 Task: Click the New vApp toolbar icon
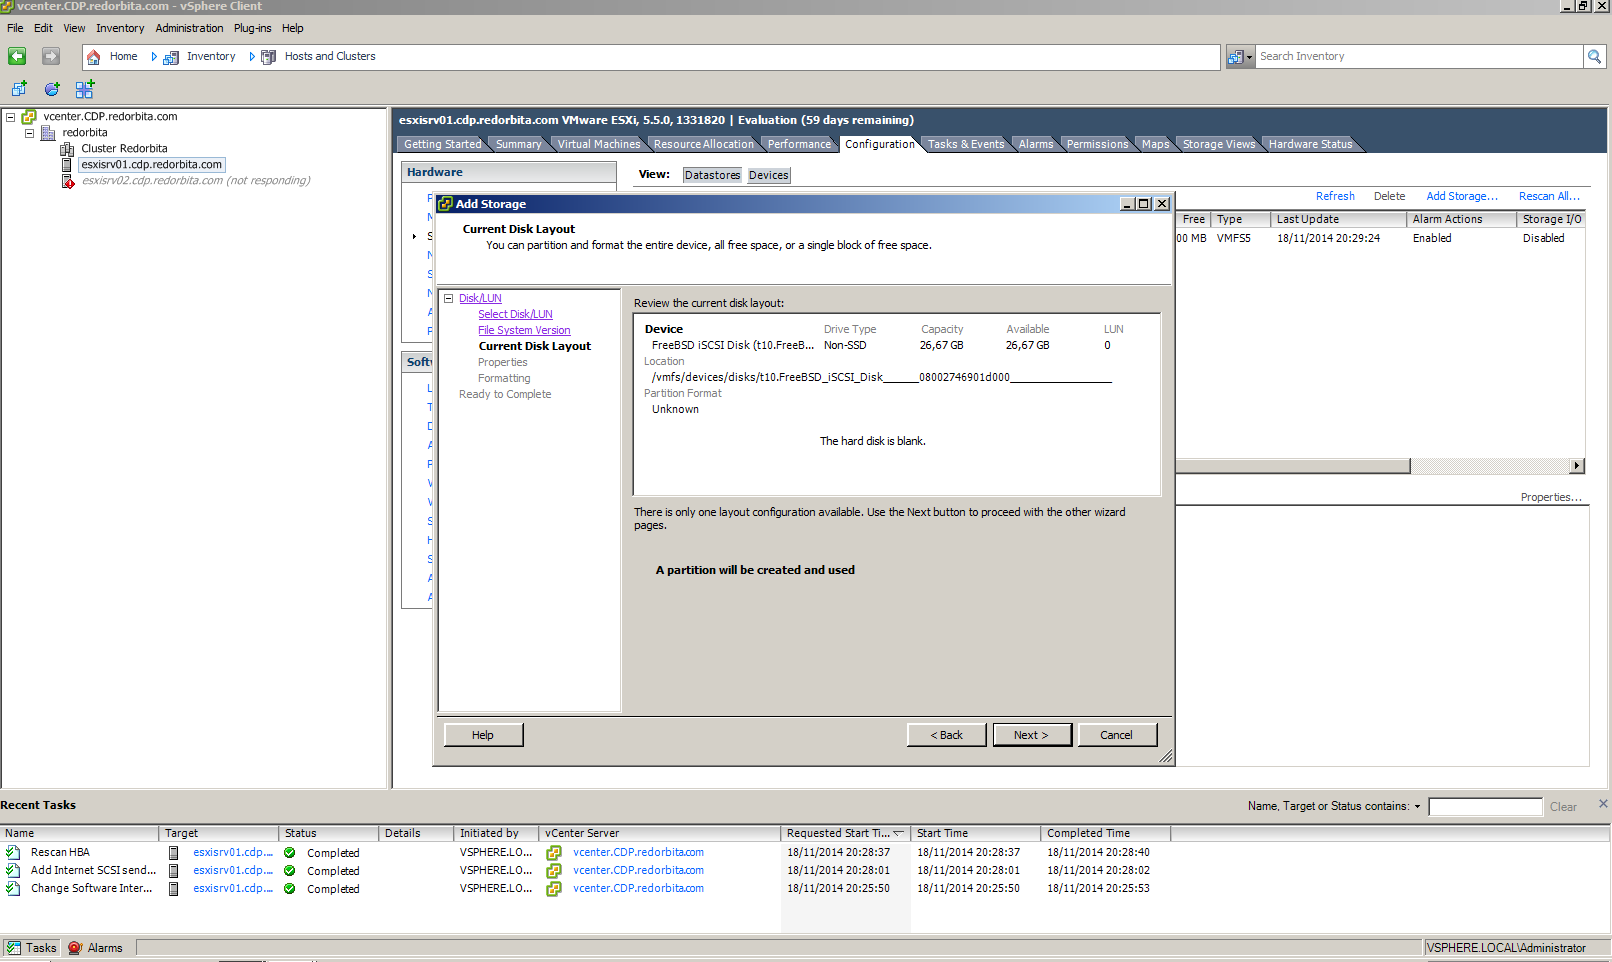(85, 89)
